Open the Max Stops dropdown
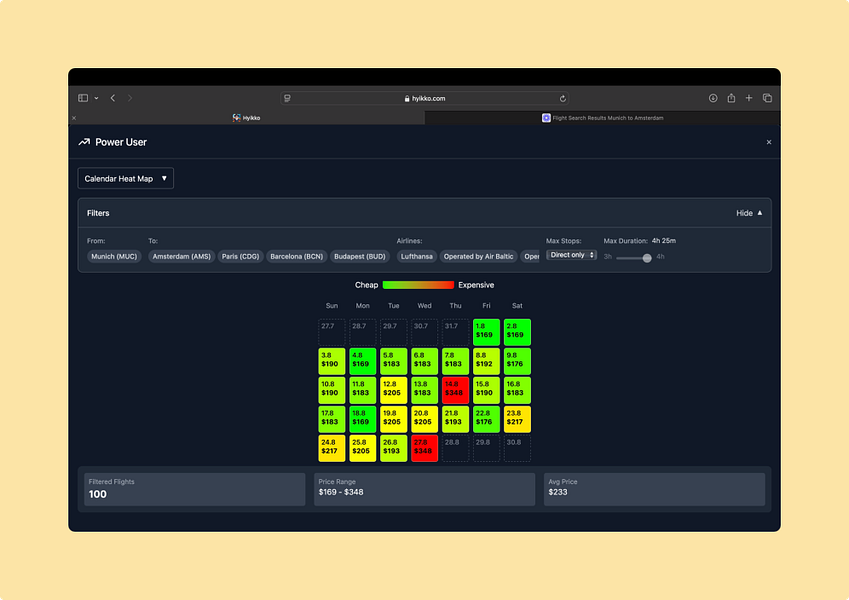This screenshot has height=600, width=849. click(x=572, y=255)
